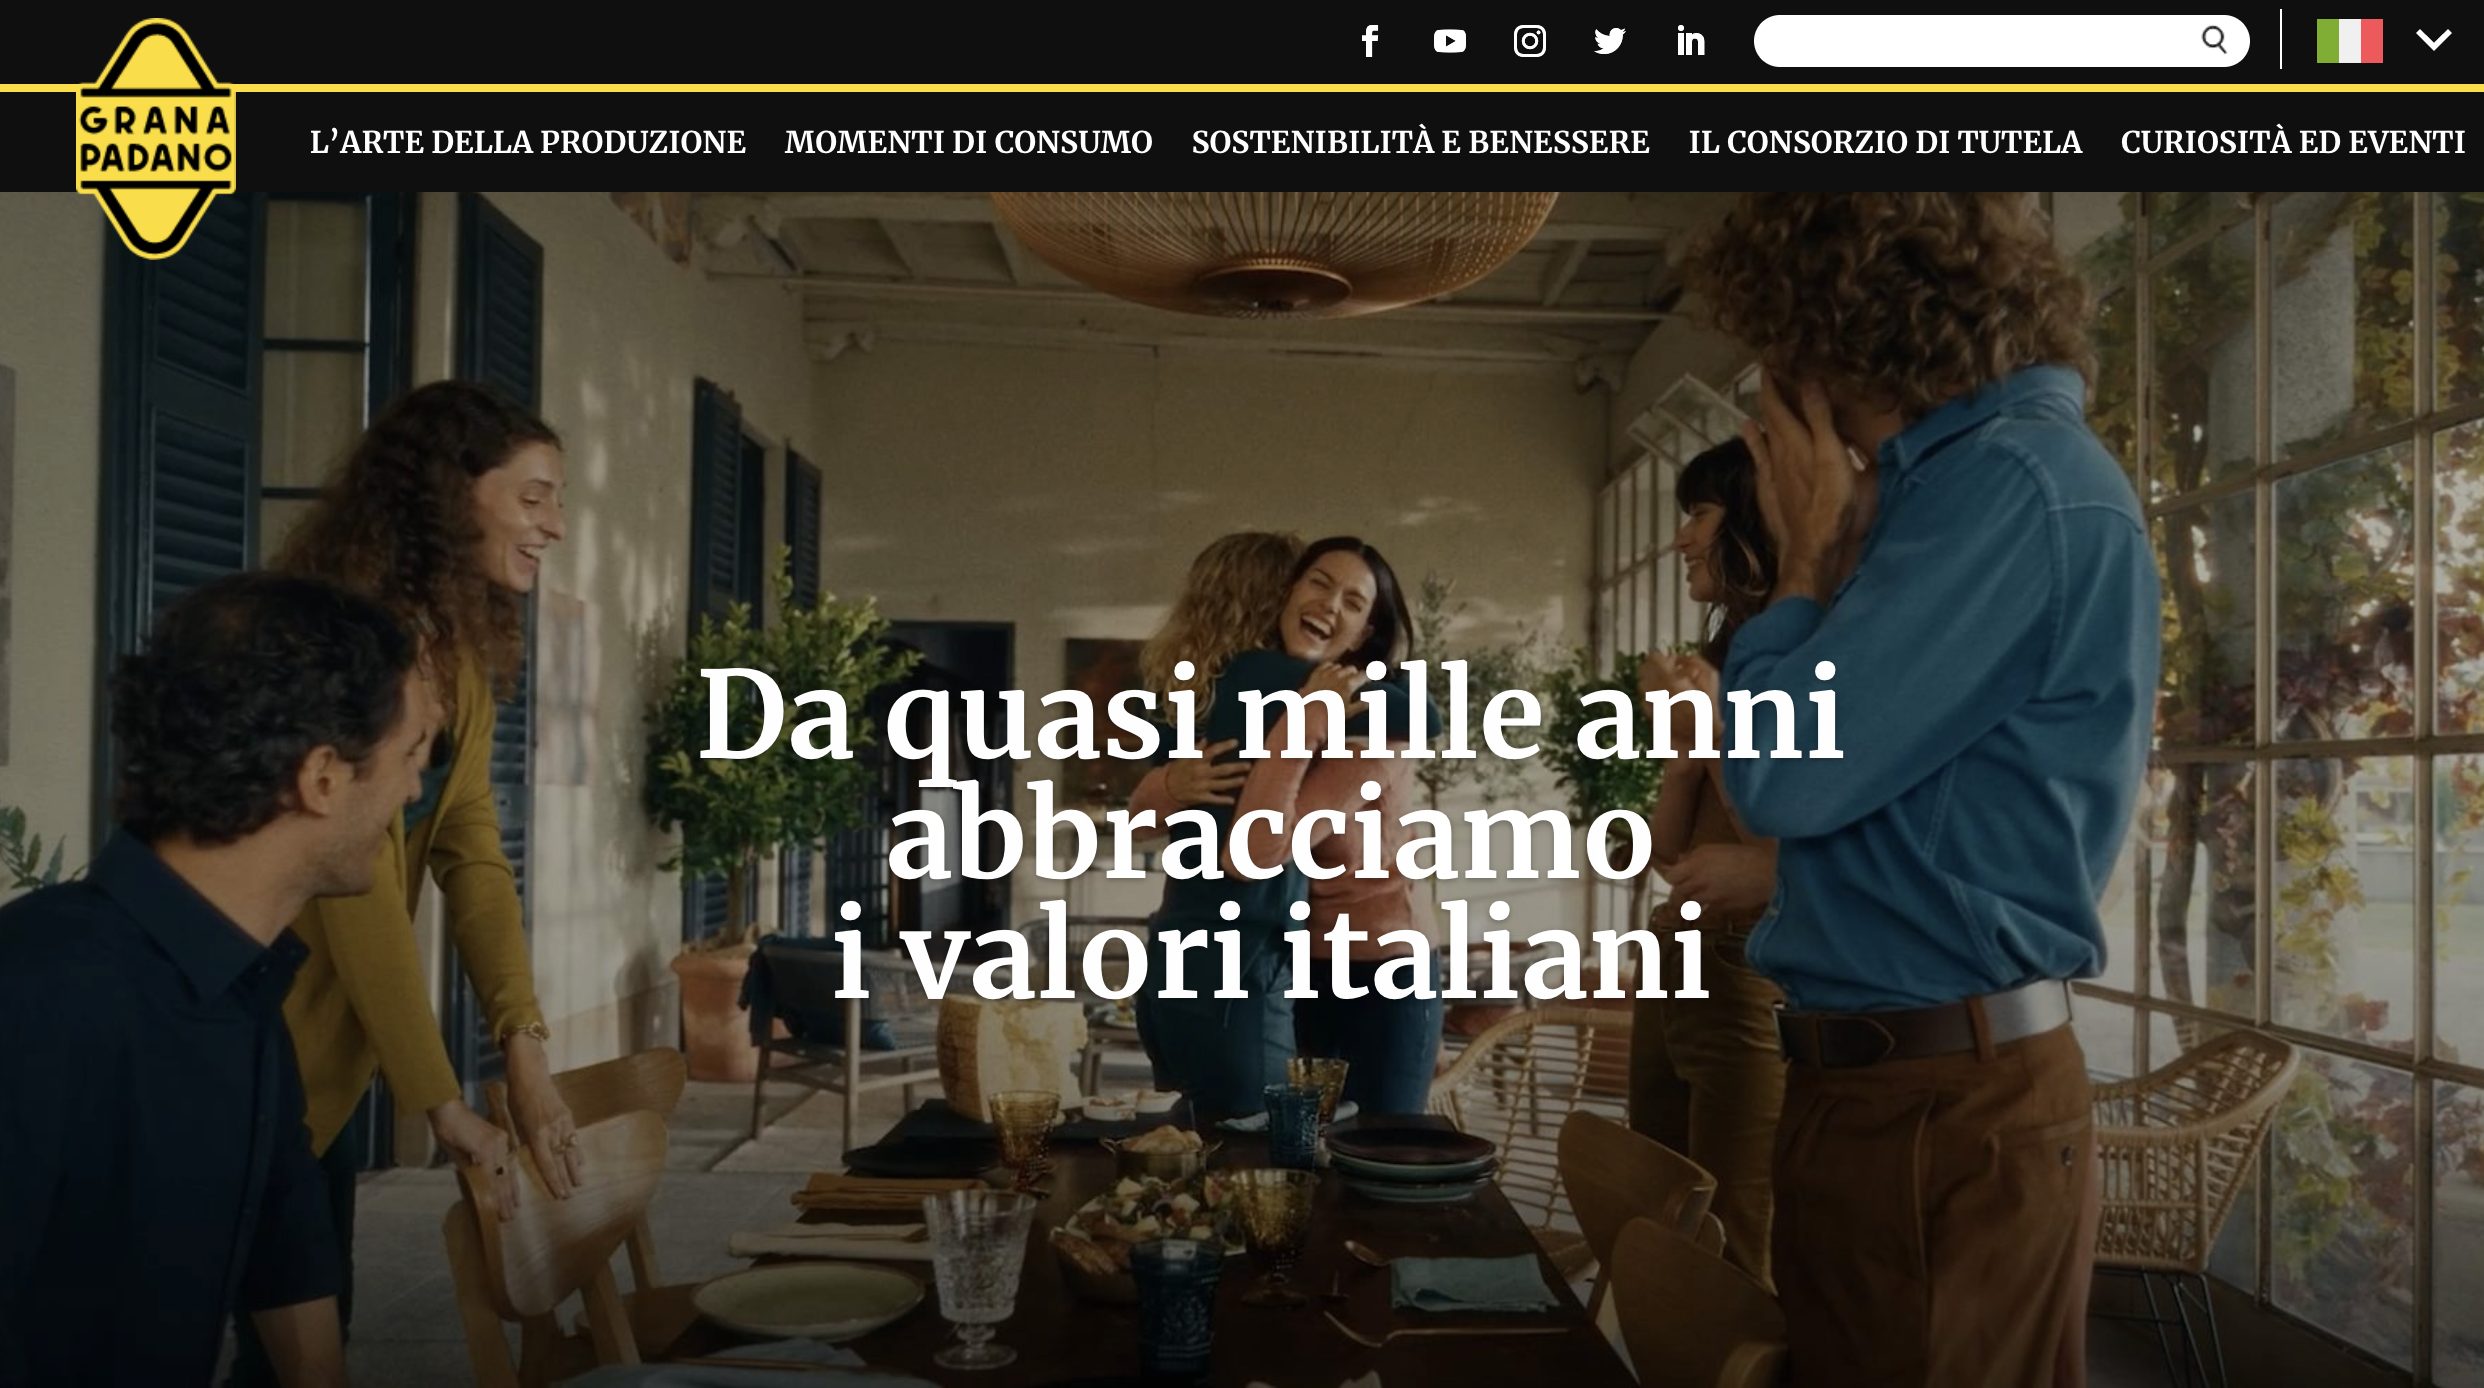Open the Instagram profile icon
This screenshot has width=2484, height=1388.
coord(1529,41)
